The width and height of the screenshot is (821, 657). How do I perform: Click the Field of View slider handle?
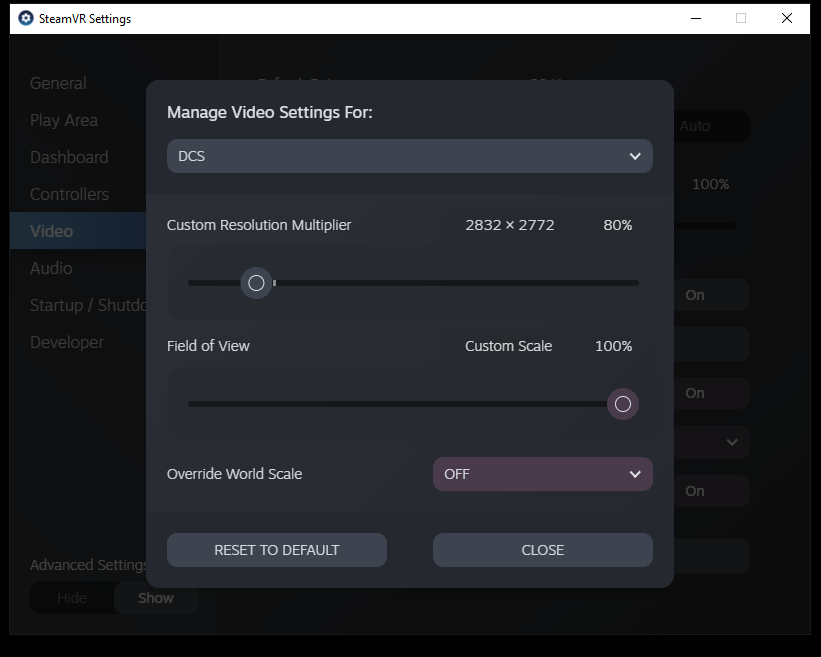click(x=623, y=404)
